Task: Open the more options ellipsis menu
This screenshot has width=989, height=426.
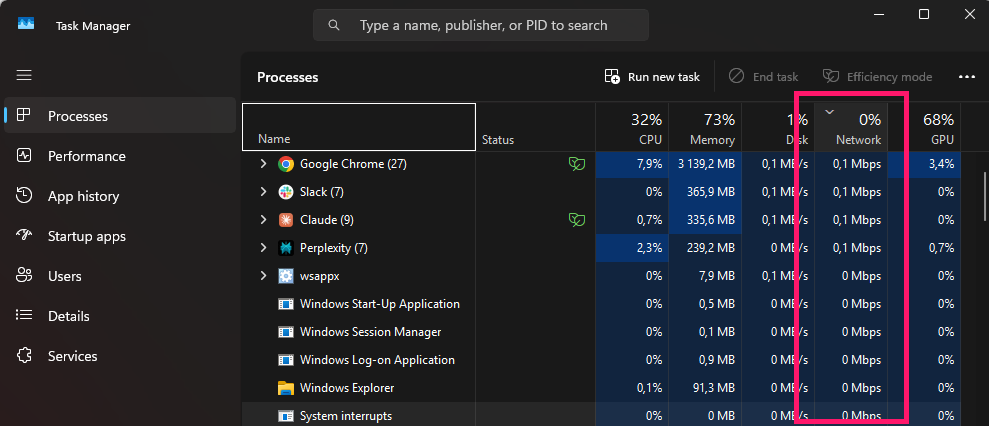Action: [966, 76]
